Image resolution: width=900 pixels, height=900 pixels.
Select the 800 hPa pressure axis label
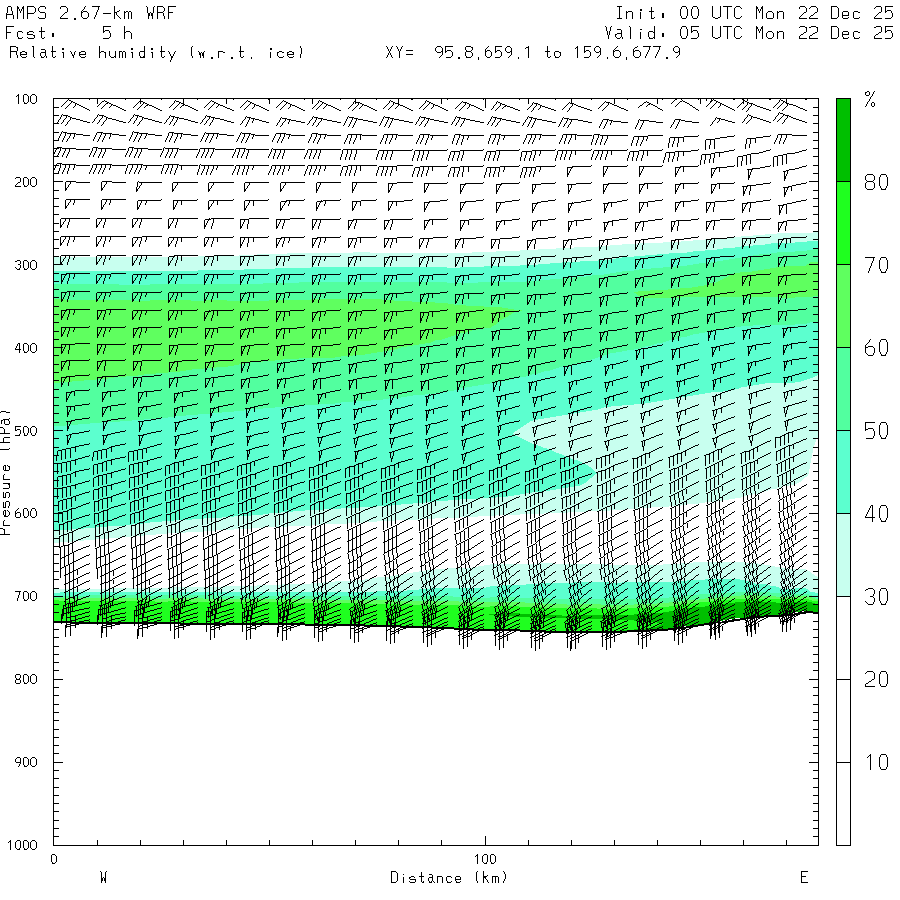pos(26,679)
